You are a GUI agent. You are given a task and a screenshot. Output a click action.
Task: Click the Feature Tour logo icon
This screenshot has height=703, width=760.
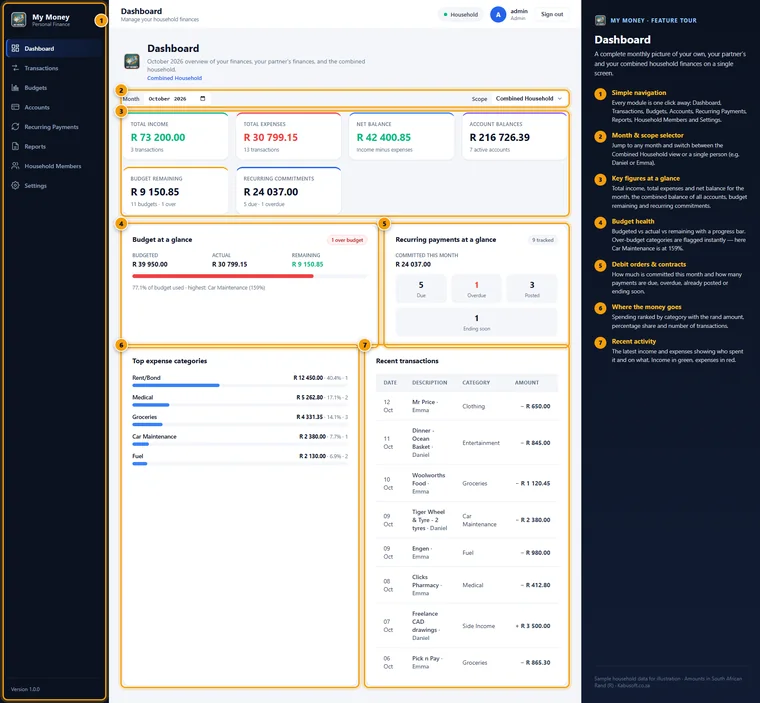click(600, 20)
